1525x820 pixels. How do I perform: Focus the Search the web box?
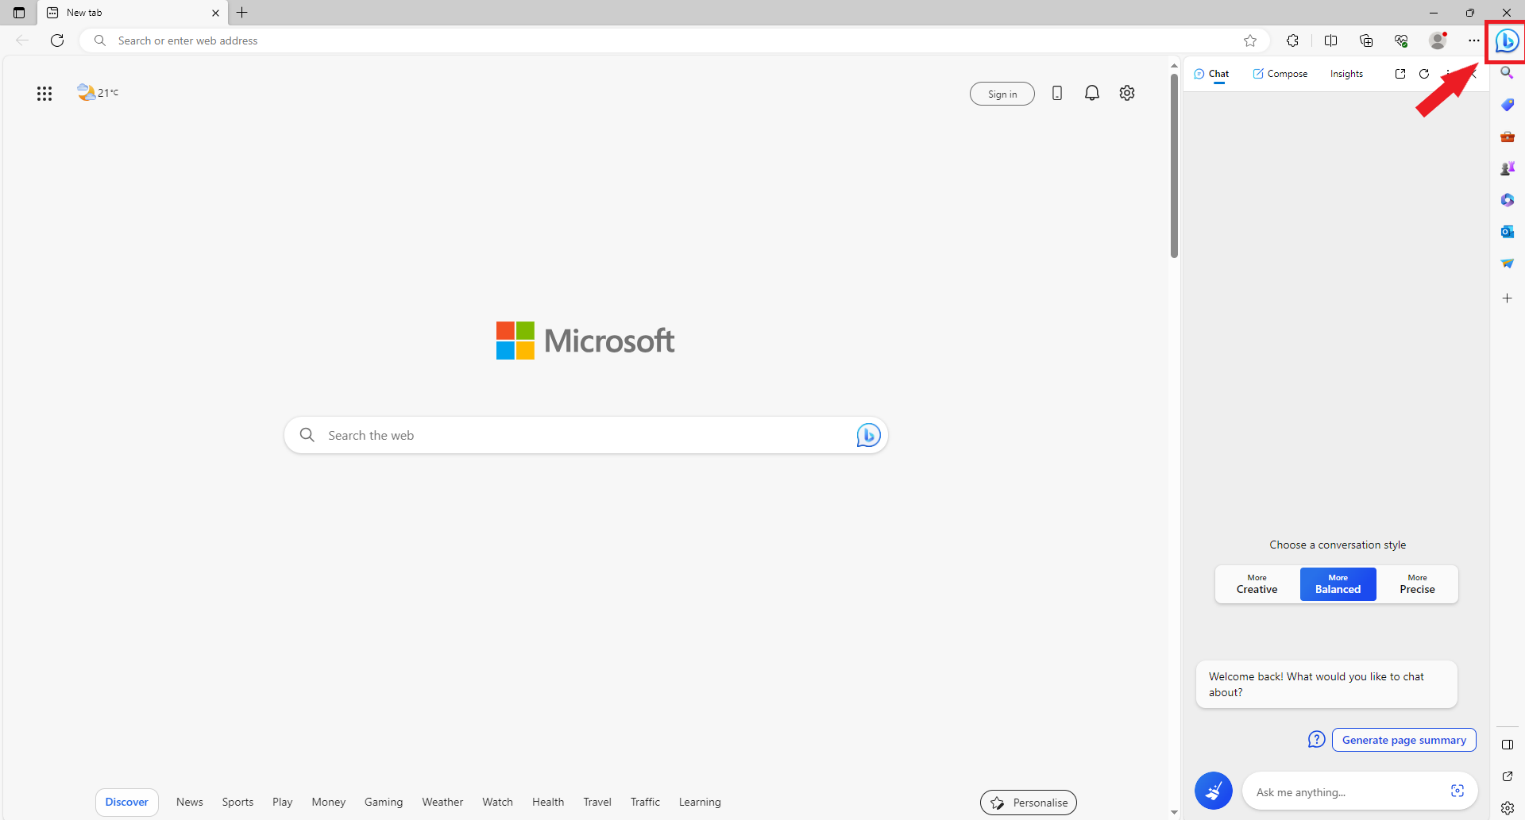(x=586, y=435)
